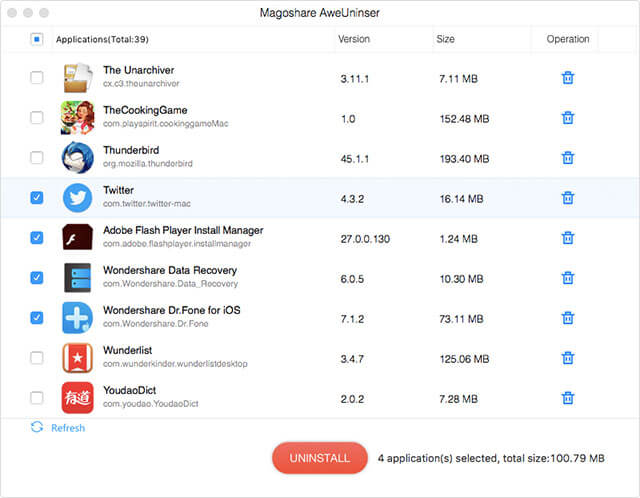Click the 'Magoshare AweUninser' window title
The image size is (640, 498).
pos(320,13)
